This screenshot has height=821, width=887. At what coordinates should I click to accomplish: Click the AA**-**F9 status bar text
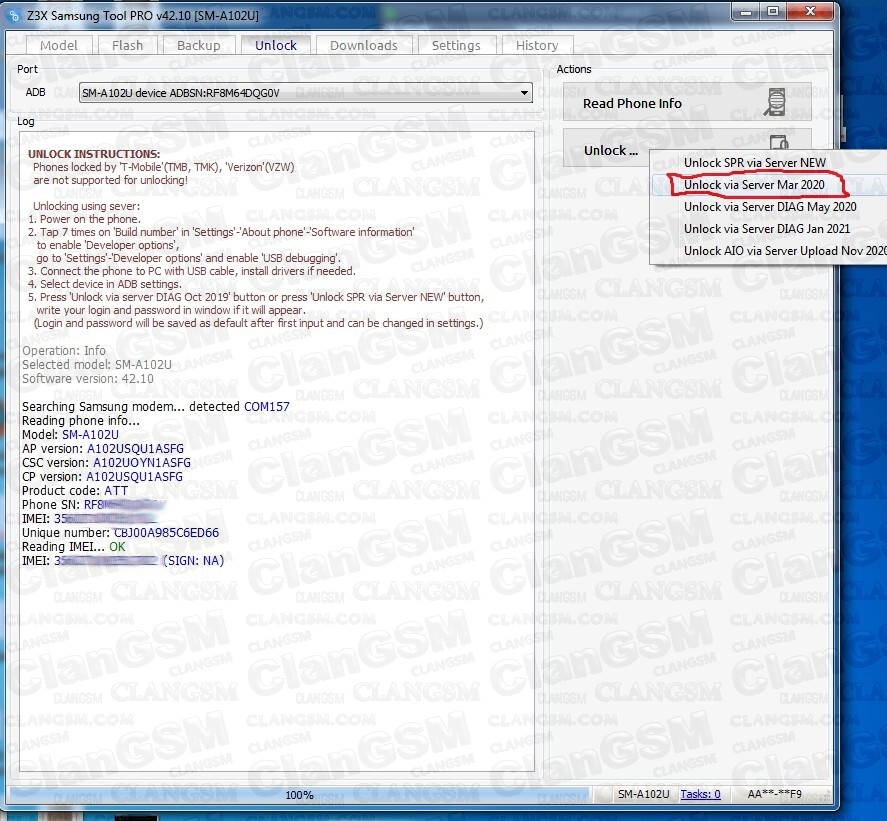click(774, 794)
